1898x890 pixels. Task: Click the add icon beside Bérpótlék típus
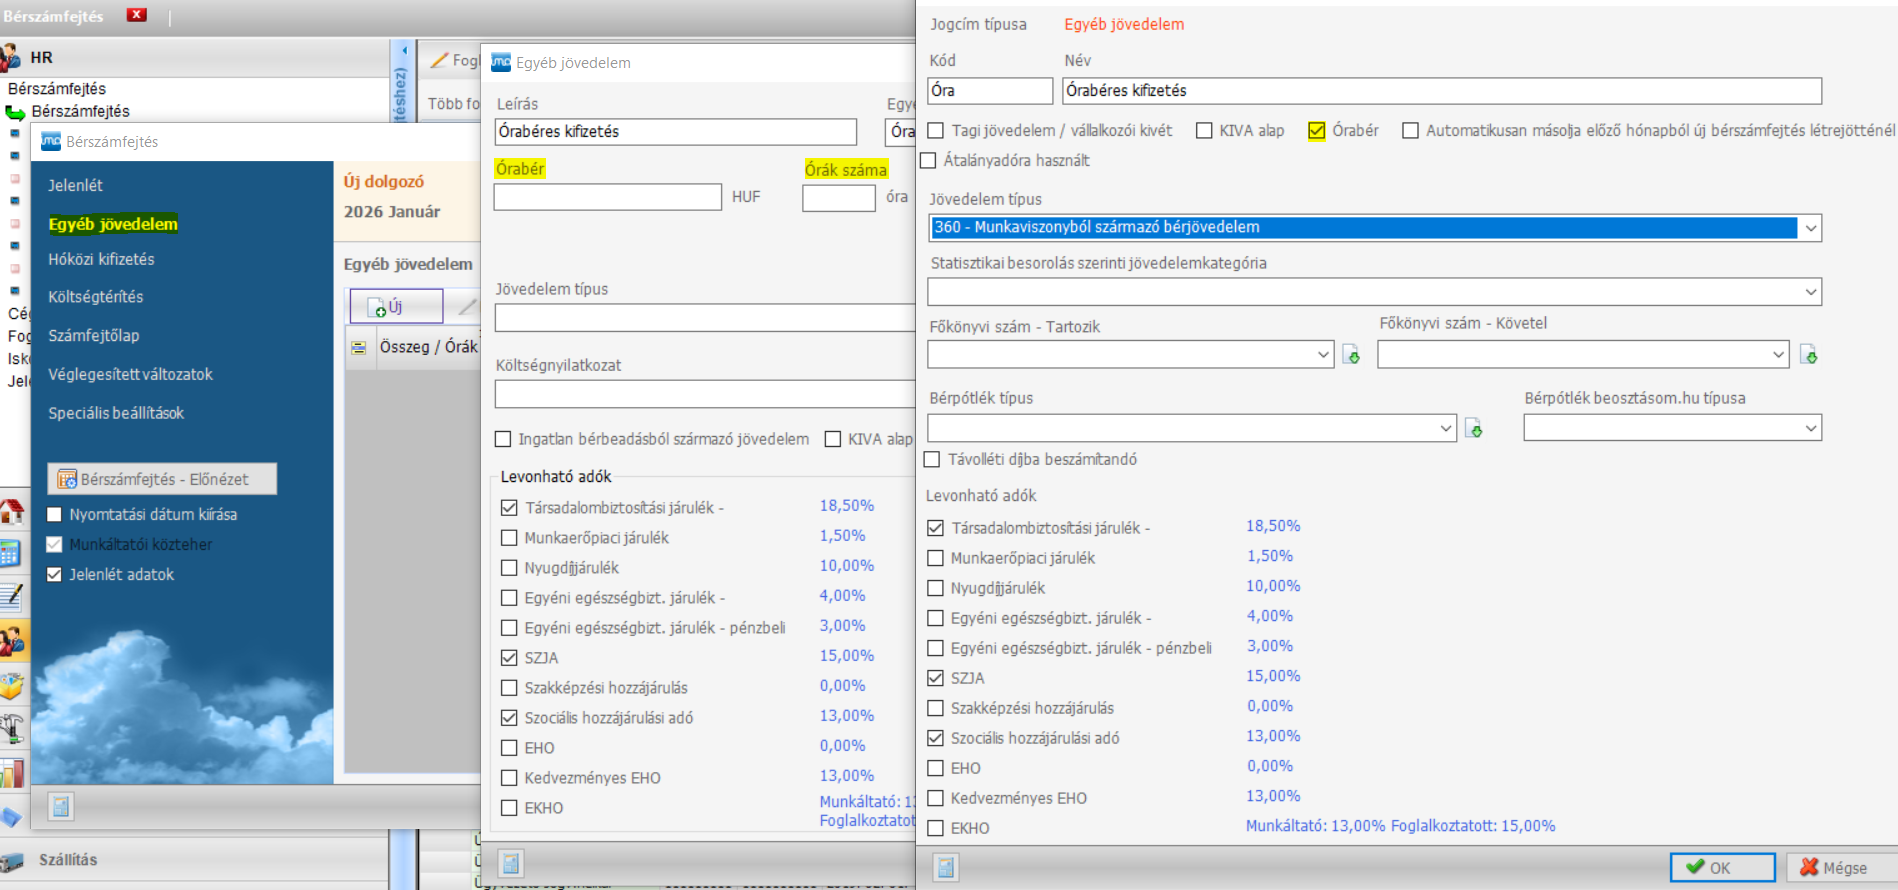[1473, 429]
